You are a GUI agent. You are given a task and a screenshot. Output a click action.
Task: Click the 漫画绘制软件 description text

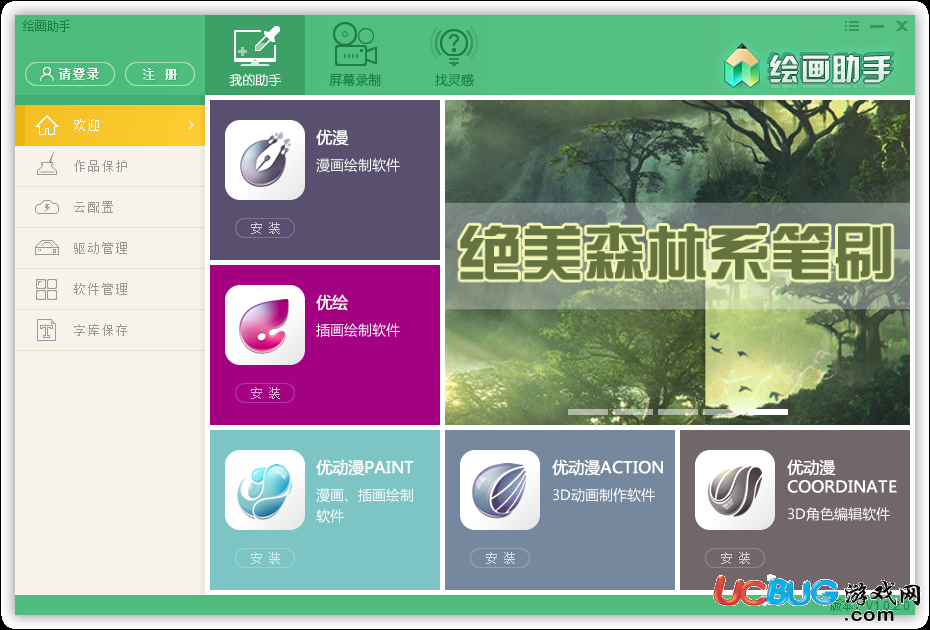358,165
